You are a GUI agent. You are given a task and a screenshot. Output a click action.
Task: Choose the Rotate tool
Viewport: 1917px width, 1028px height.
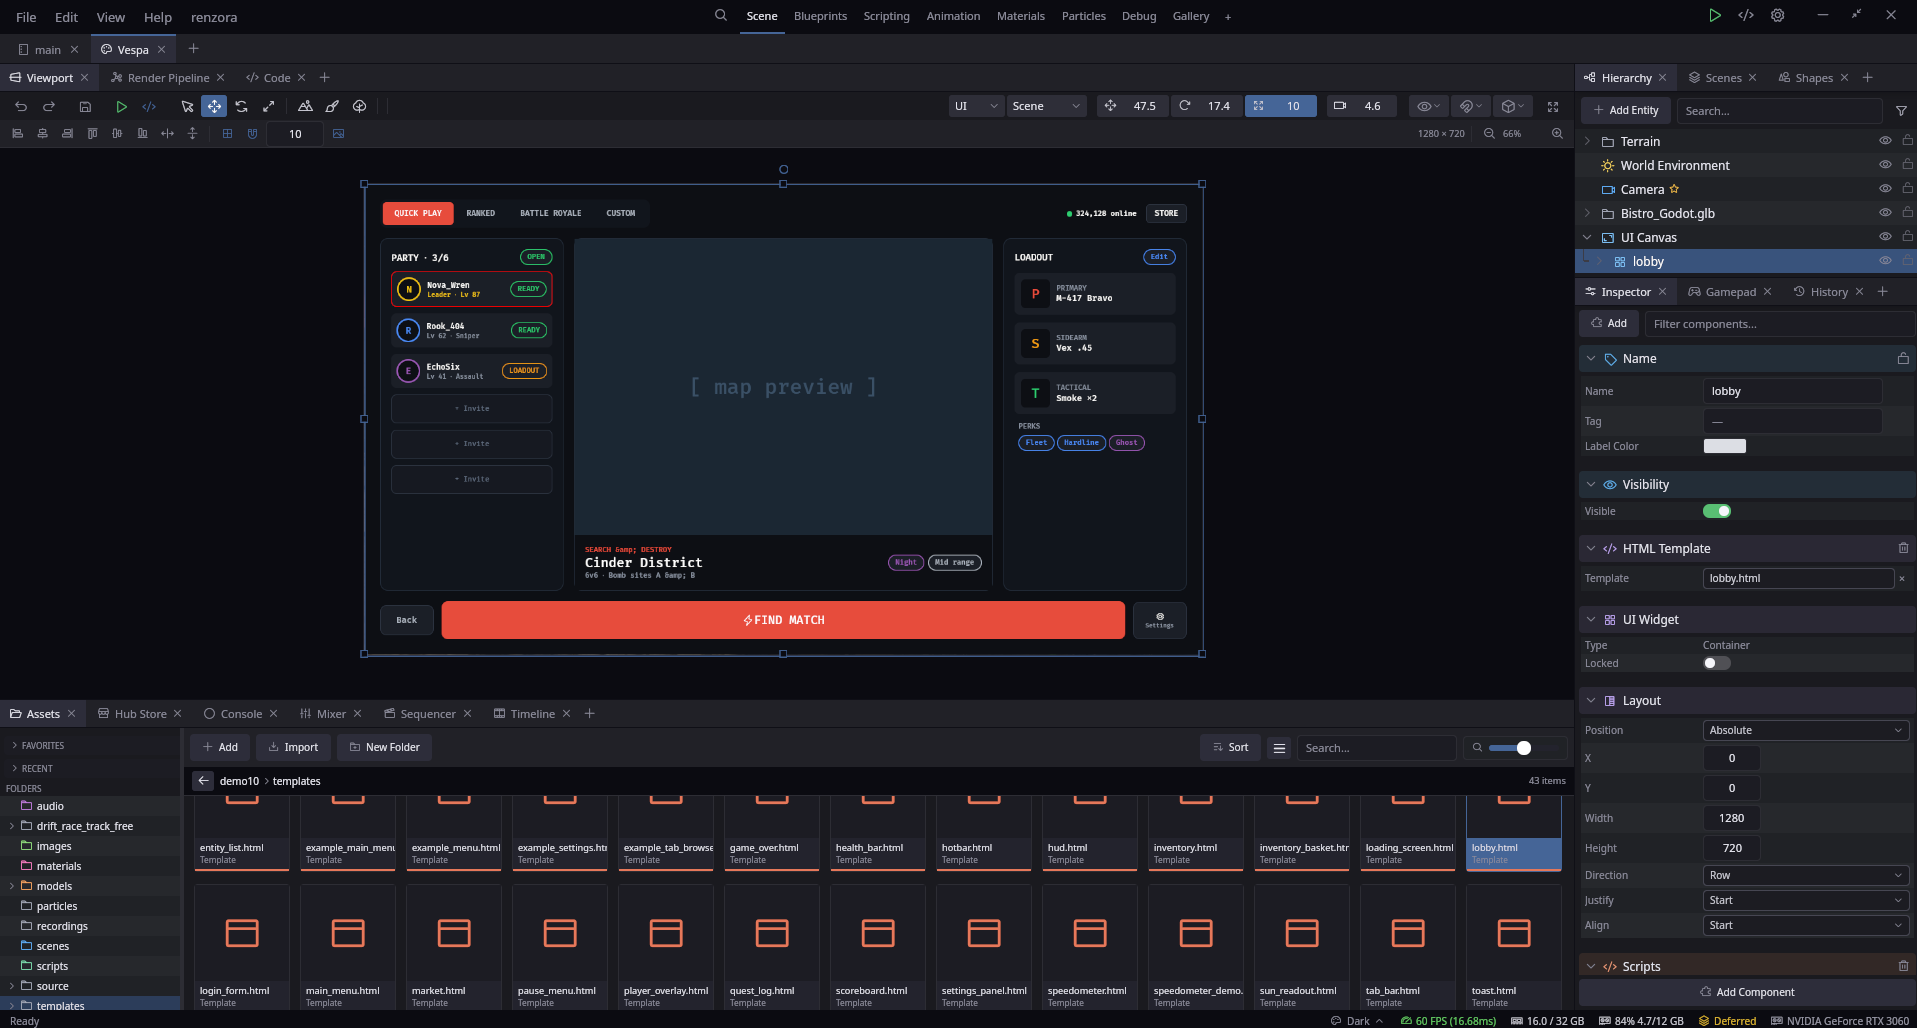(x=241, y=106)
